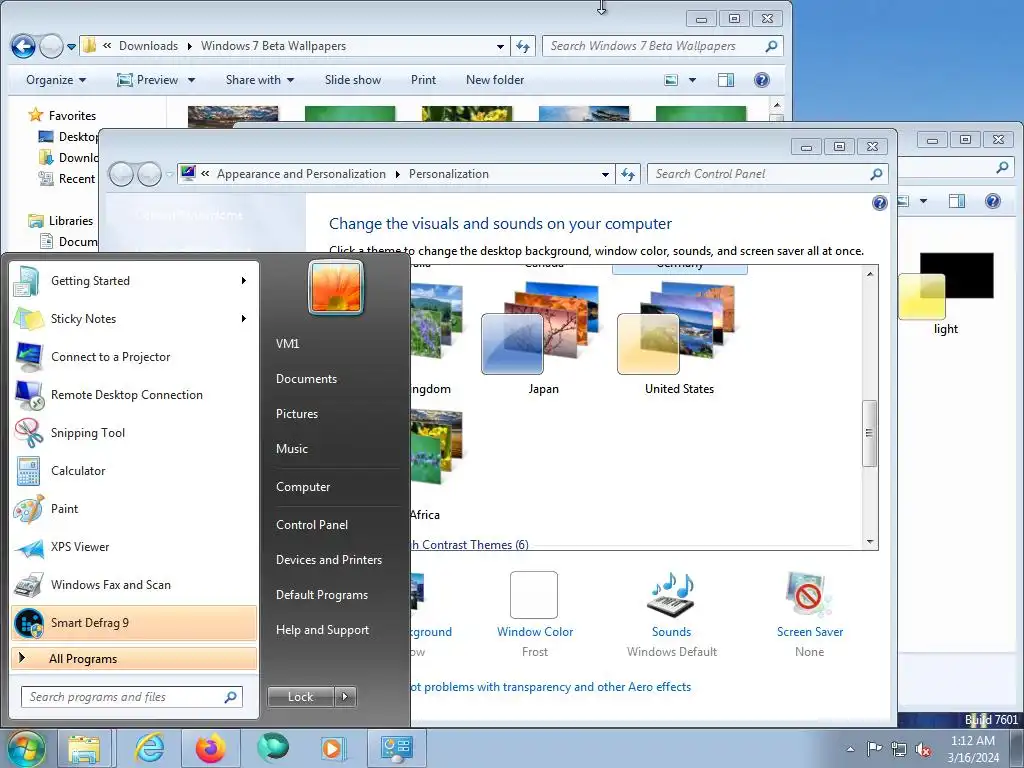Expand Getting Started submenu arrow
The height and width of the screenshot is (768, 1024).
244,281
